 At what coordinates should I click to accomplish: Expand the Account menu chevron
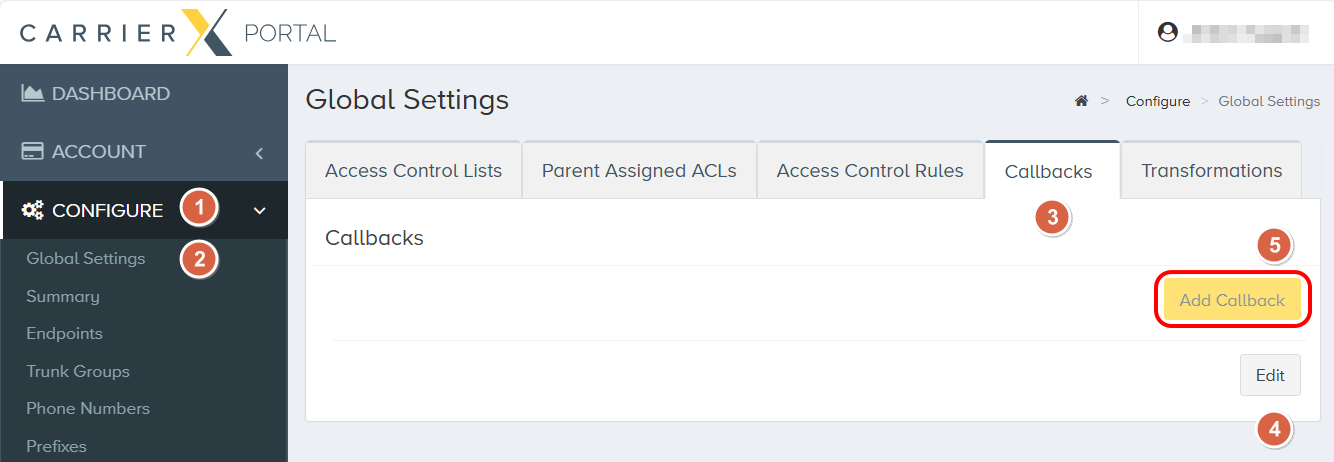pos(259,153)
